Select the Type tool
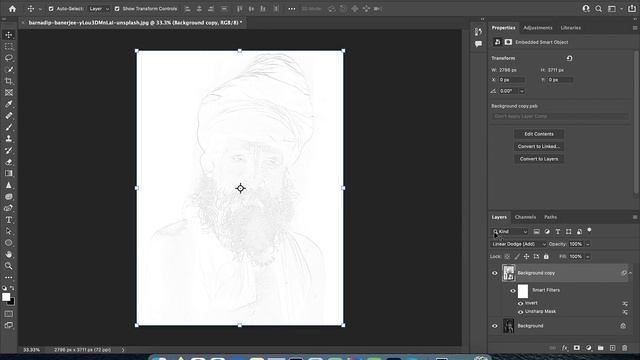 coord(9,220)
